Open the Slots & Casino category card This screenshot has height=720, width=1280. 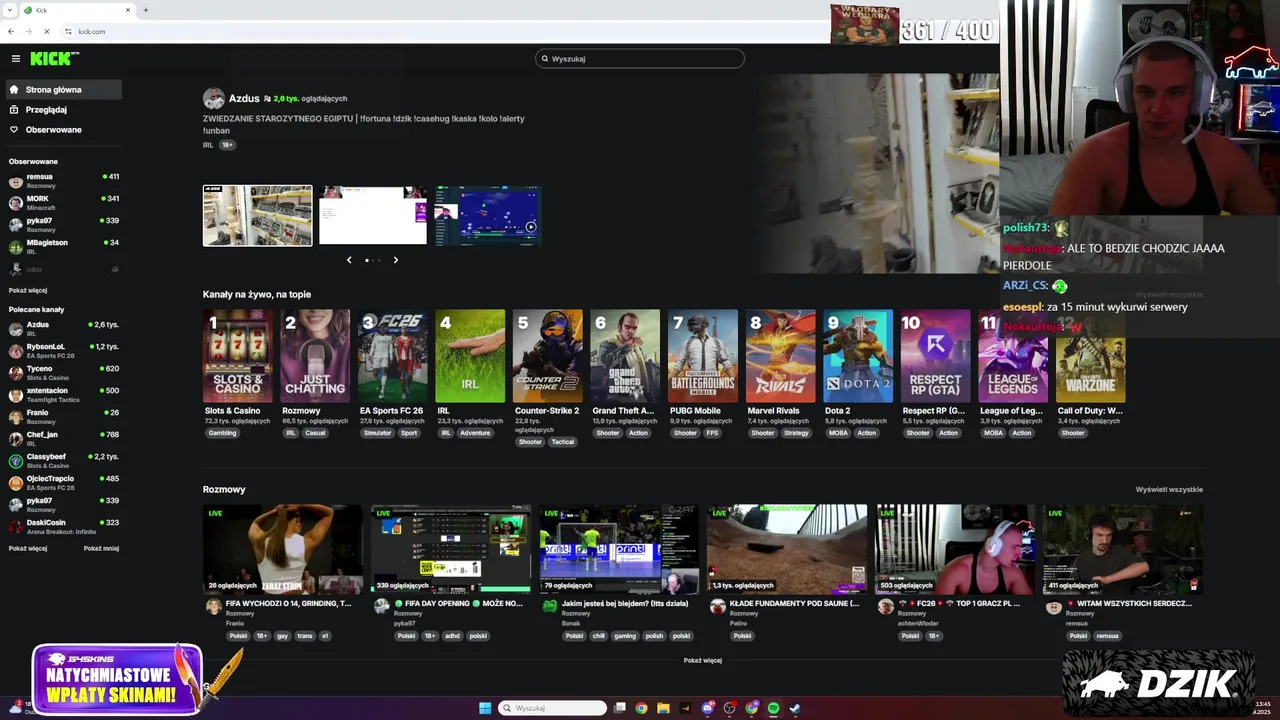[x=238, y=357]
